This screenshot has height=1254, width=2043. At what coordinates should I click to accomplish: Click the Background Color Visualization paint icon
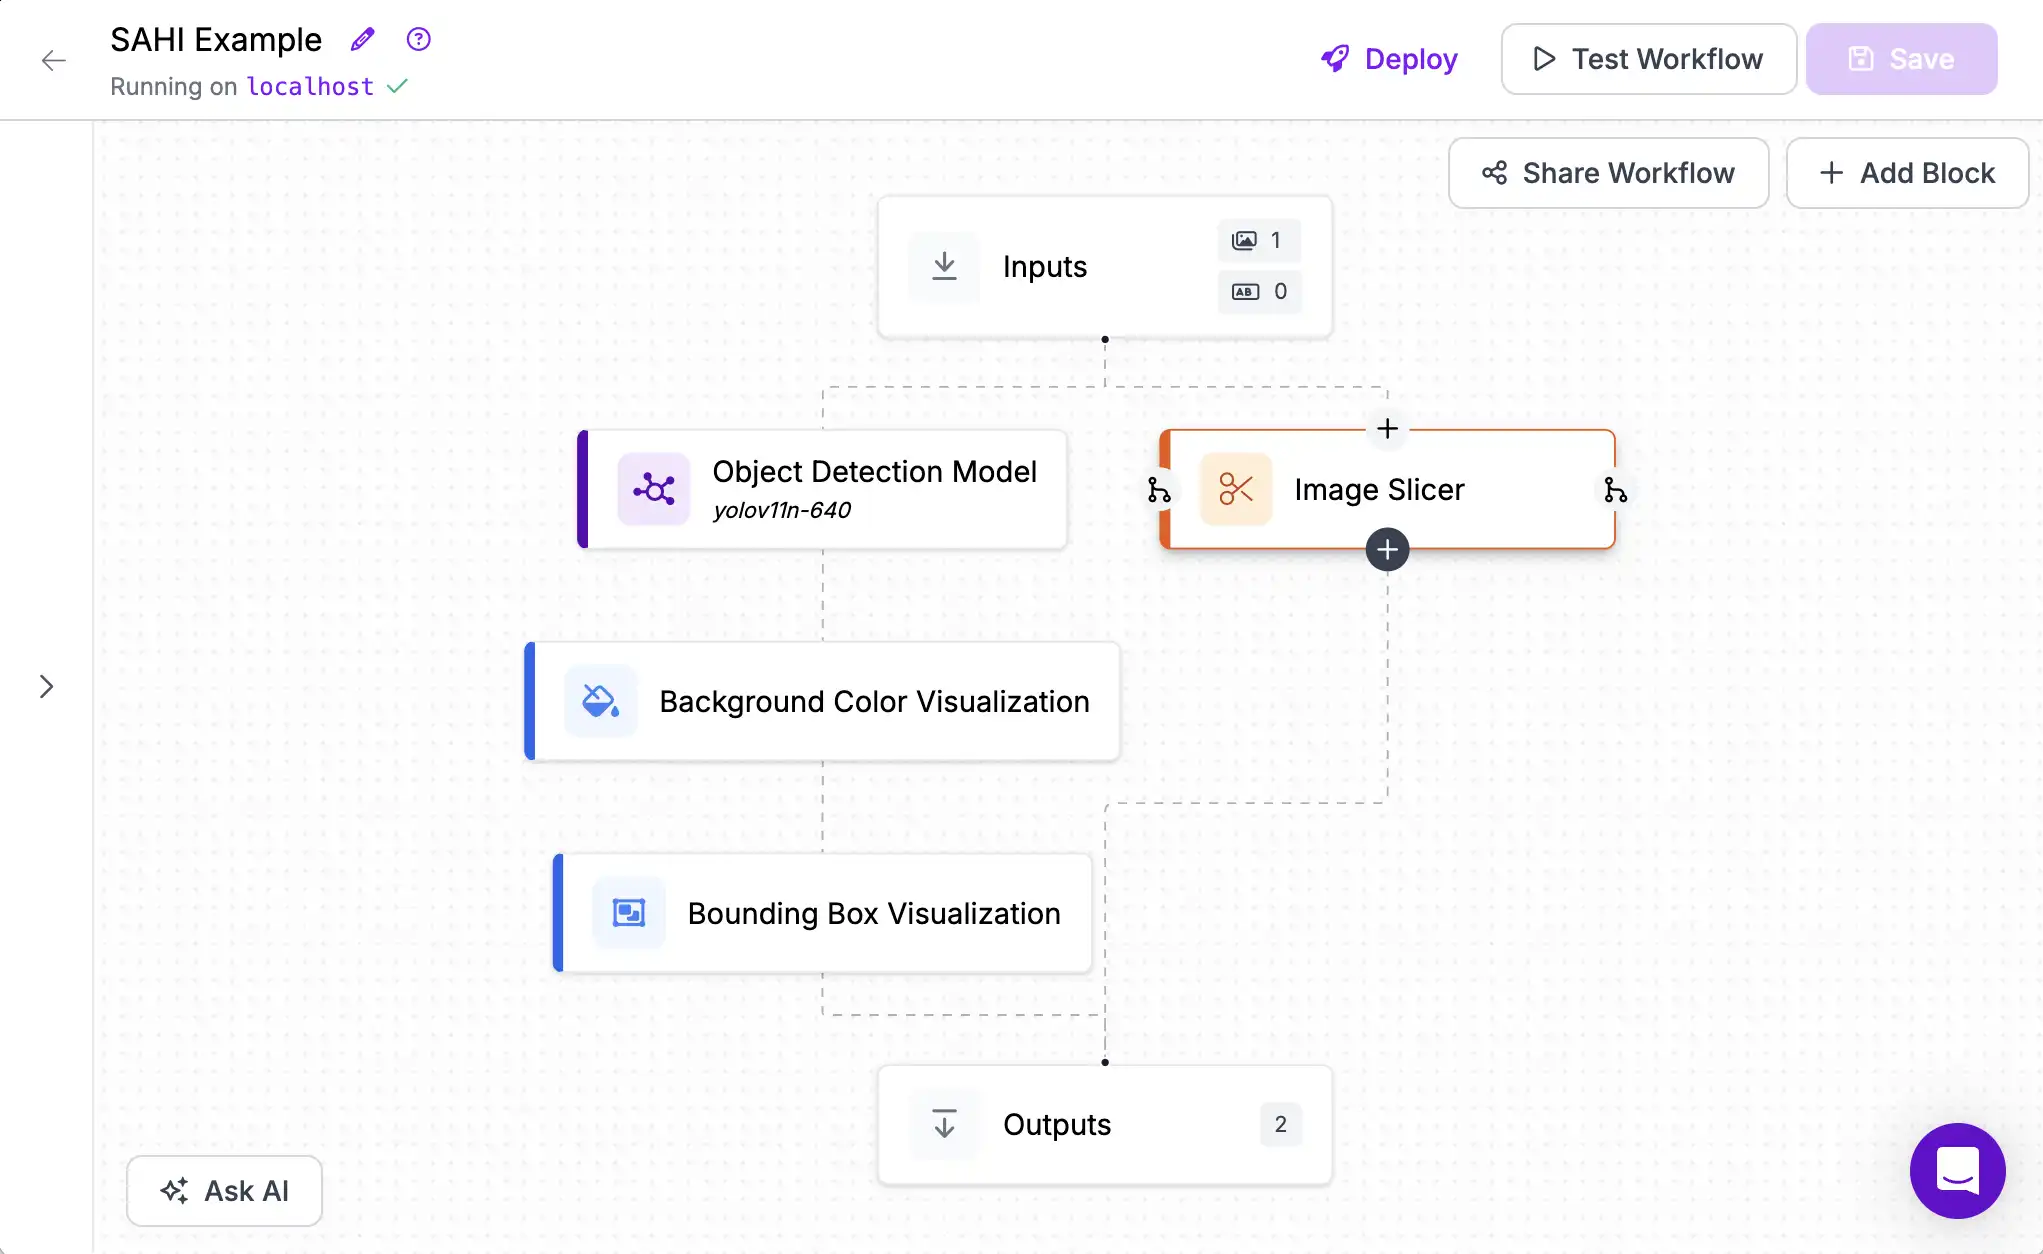[x=600, y=701]
